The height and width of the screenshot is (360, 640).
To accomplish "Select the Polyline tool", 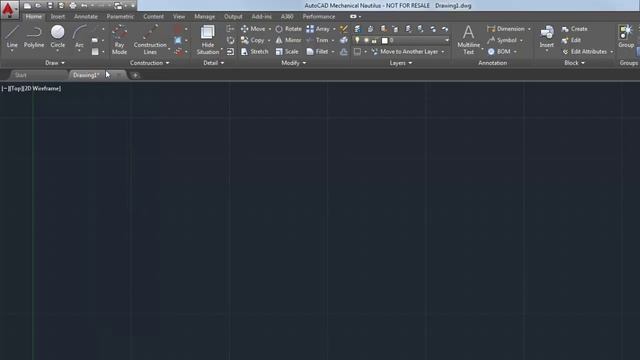I will click(34, 38).
